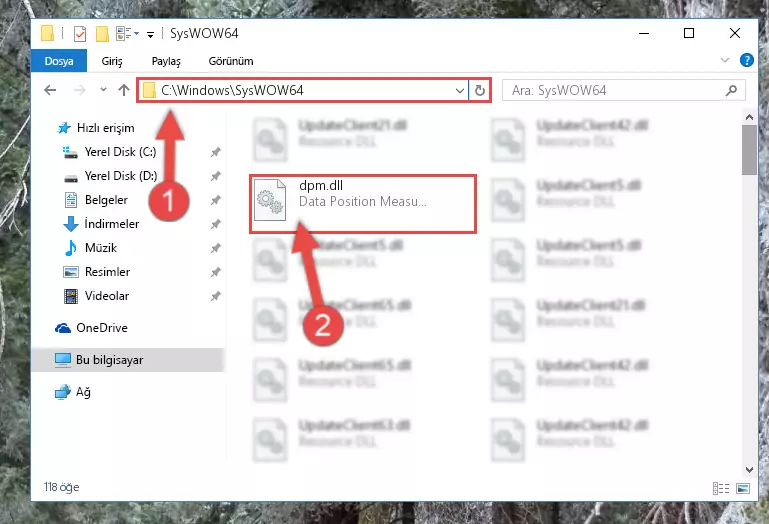Go back with the back arrow
The image size is (769, 524).
(50, 90)
